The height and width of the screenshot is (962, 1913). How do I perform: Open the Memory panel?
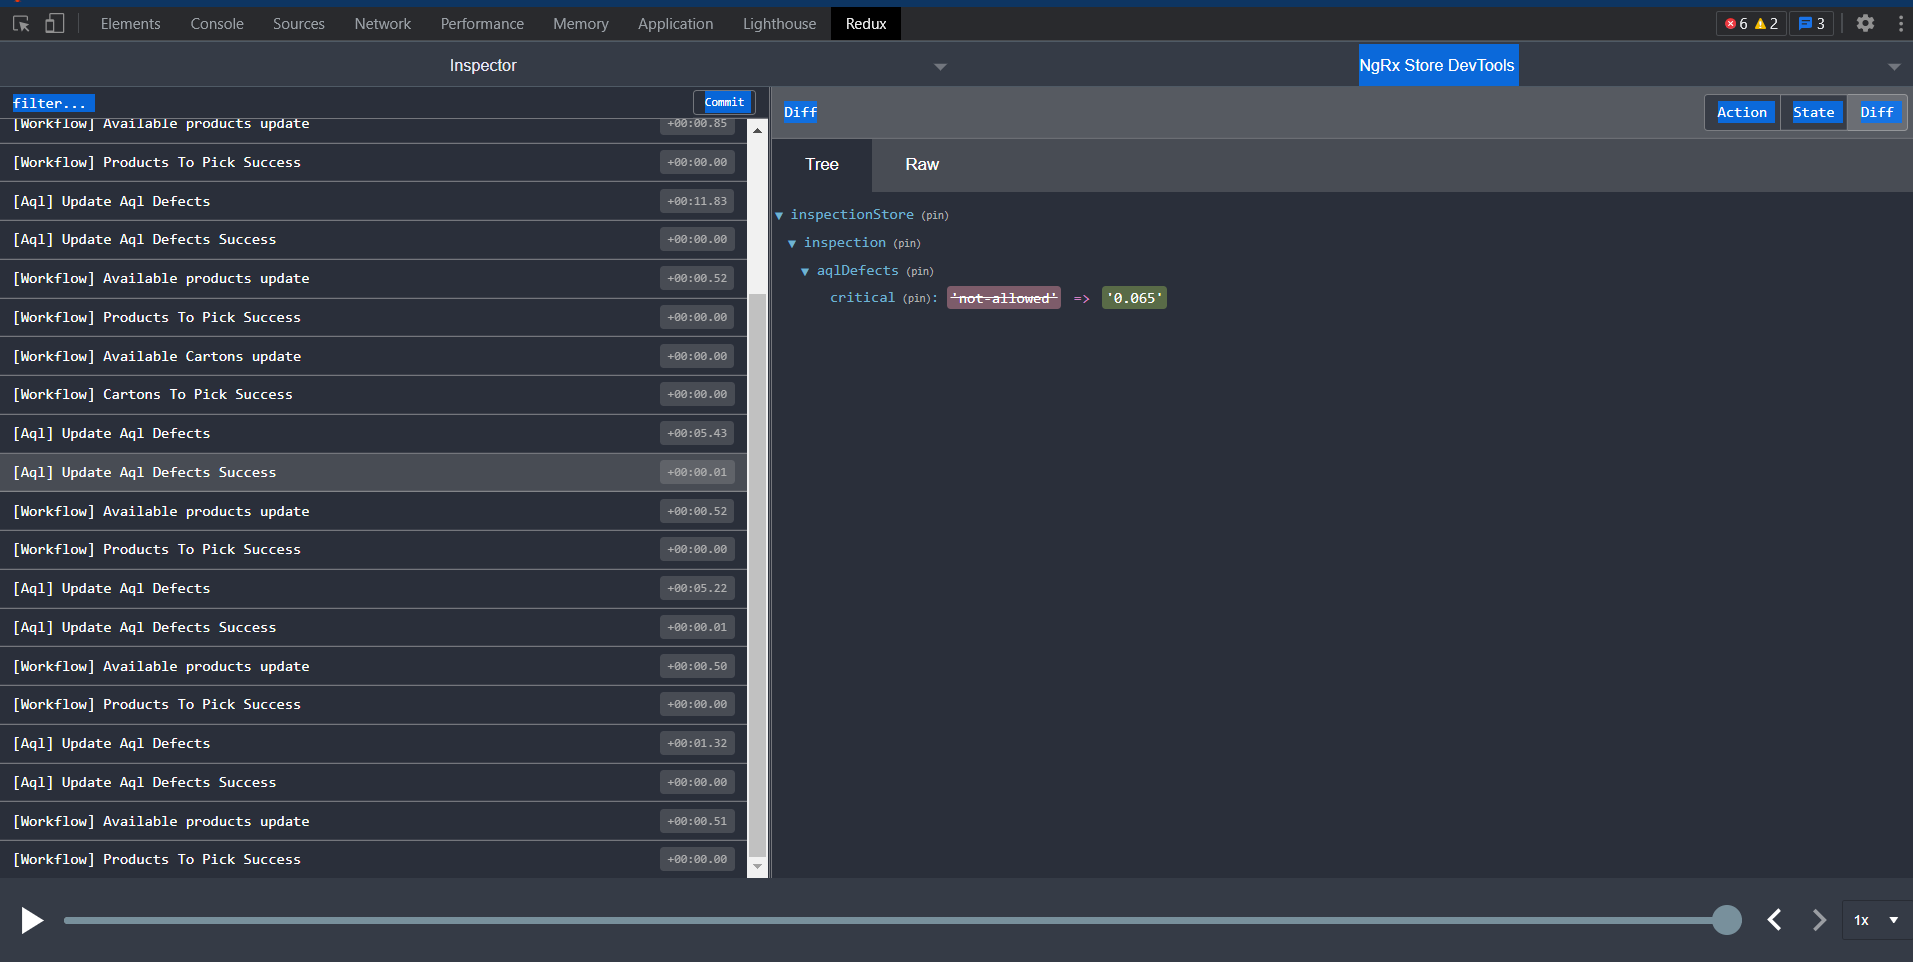(581, 23)
